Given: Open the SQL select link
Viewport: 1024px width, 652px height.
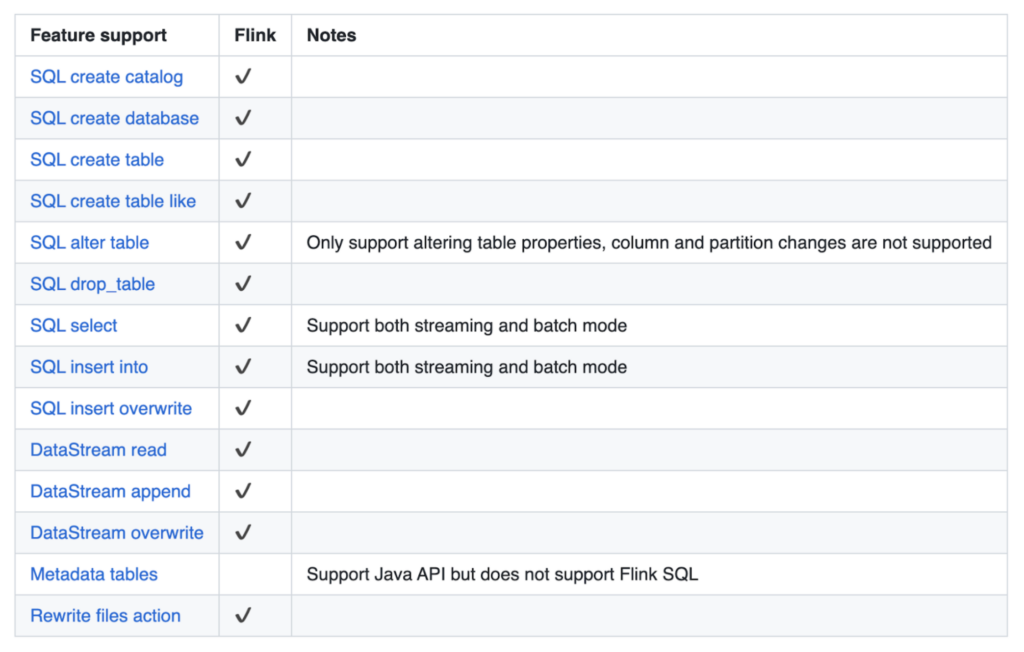Looking at the screenshot, I should pos(73,326).
